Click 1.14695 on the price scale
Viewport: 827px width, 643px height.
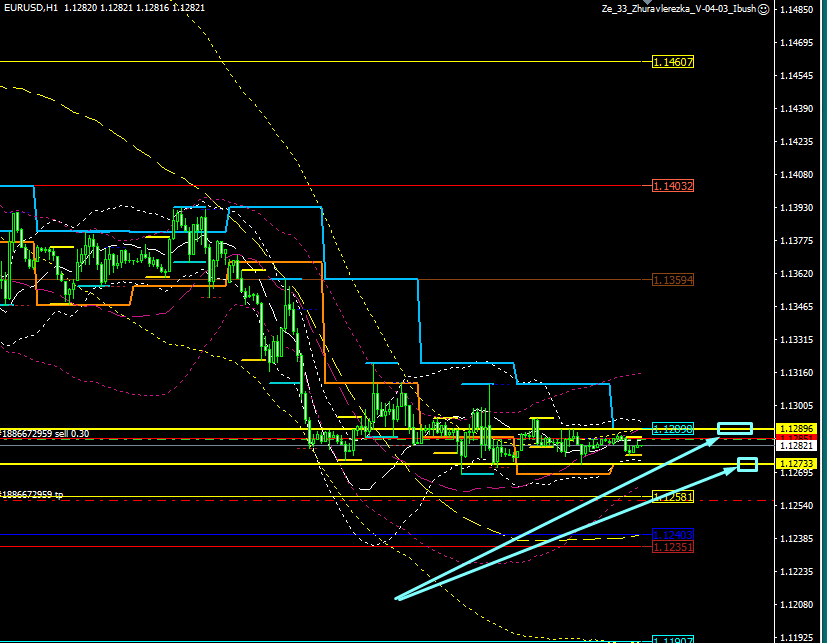796,43
